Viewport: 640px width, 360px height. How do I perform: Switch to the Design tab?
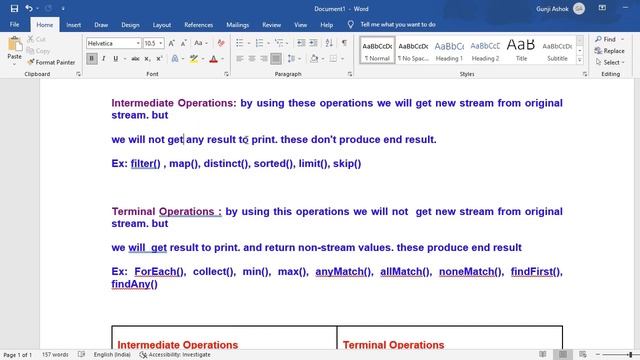(130, 25)
